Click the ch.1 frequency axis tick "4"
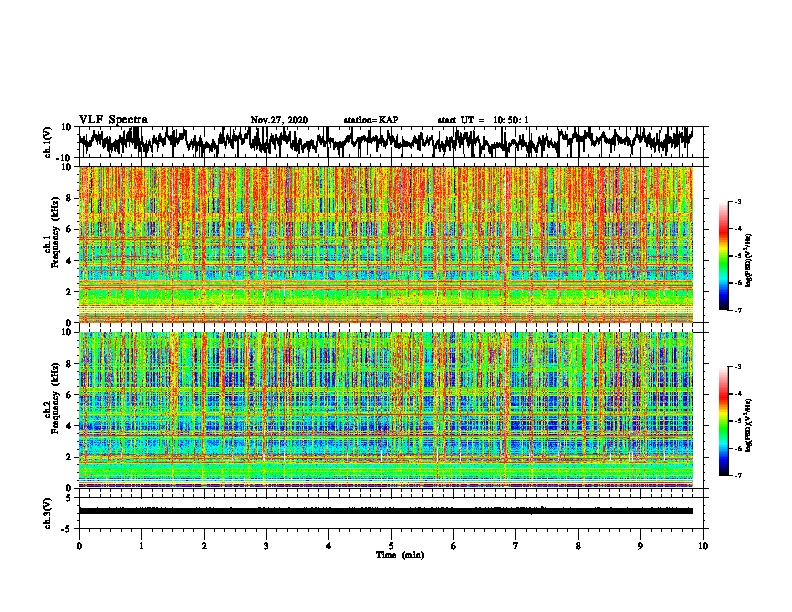 pyautogui.click(x=70, y=261)
